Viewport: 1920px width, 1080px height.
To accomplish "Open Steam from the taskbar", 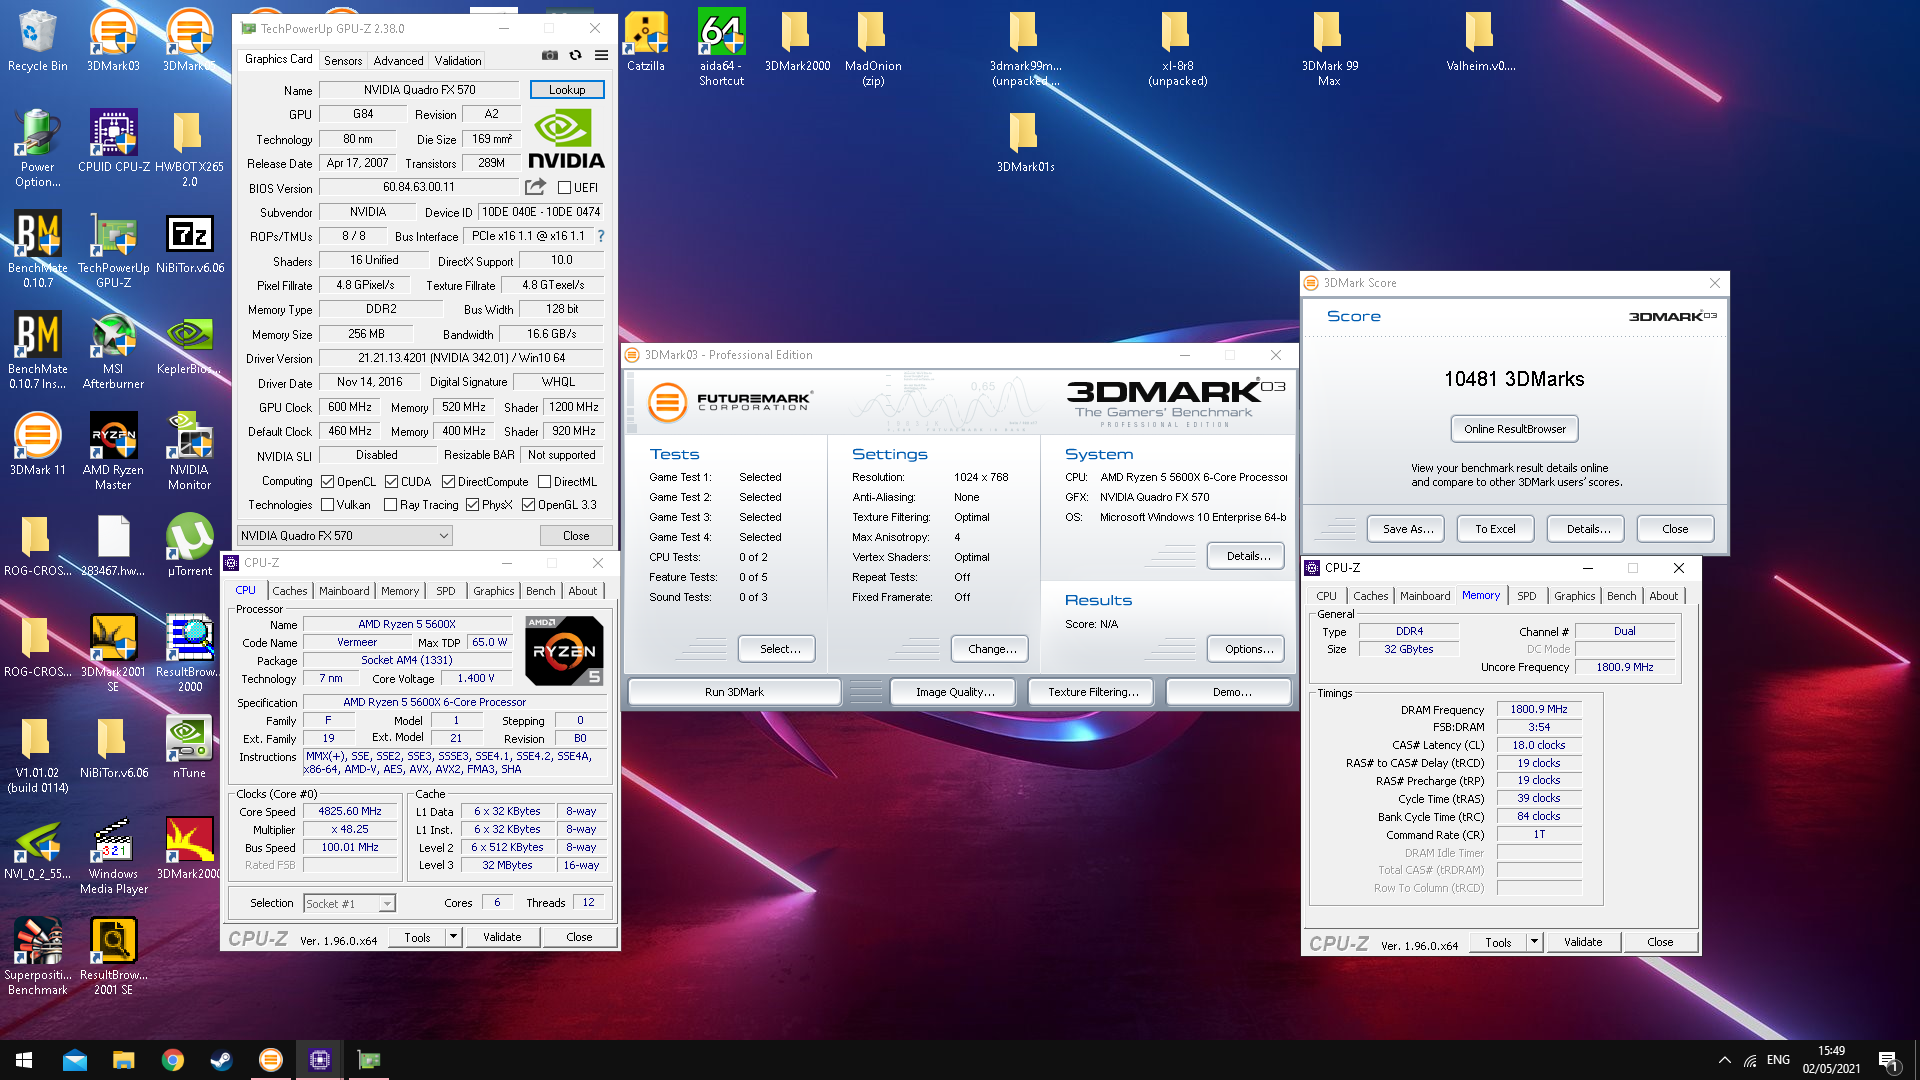I will 221,1060.
